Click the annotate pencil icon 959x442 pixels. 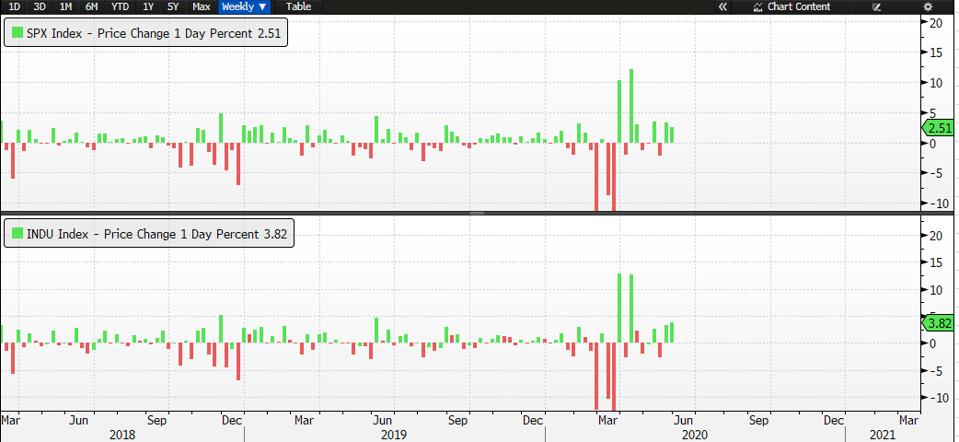click(x=876, y=7)
